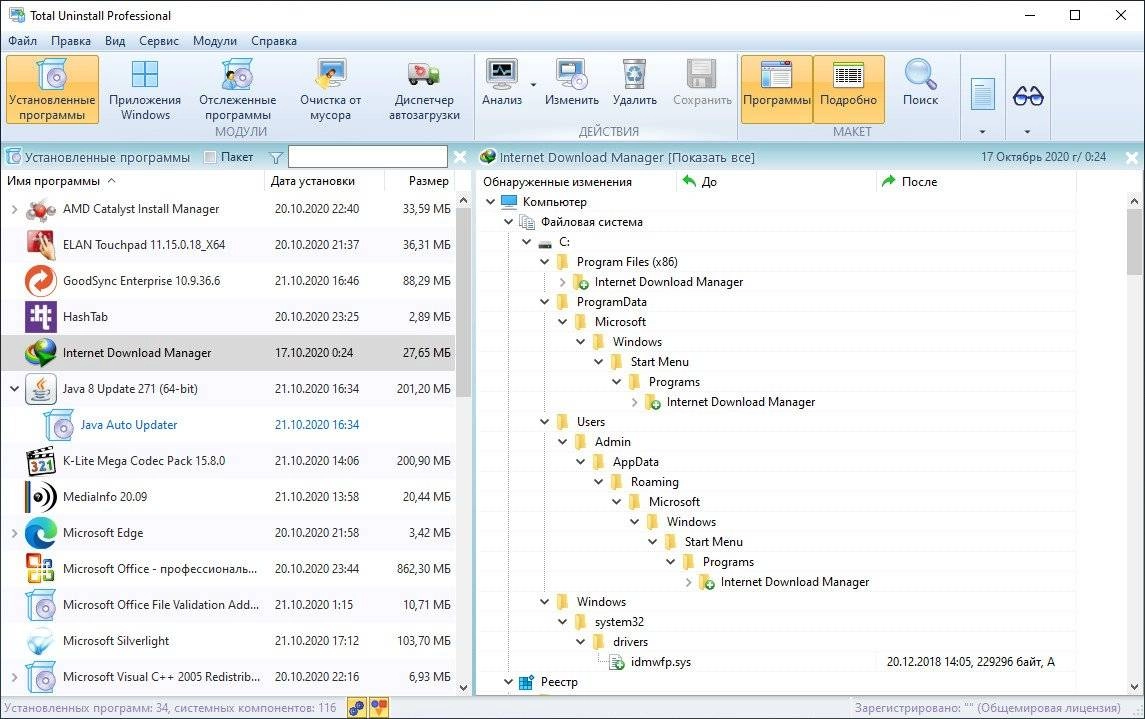Click the Удалить recycle bin icon
The height and width of the screenshot is (719, 1145).
(634, 75)
